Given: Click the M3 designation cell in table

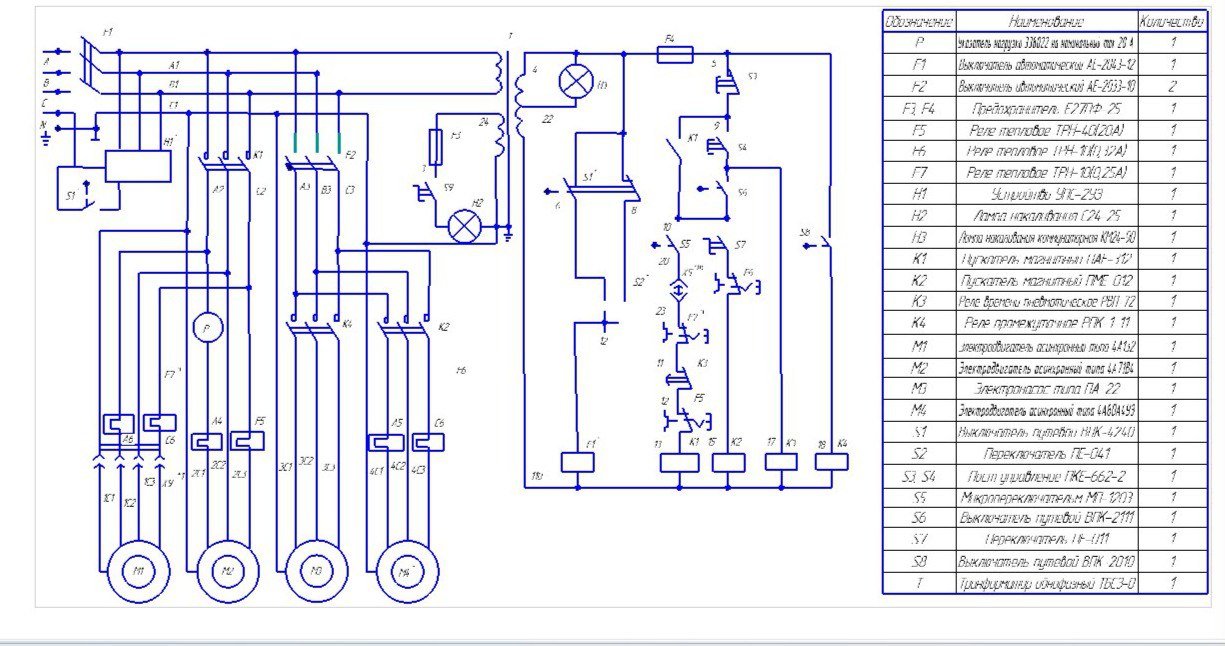Looking at the screenshot, I should (919, 388).
